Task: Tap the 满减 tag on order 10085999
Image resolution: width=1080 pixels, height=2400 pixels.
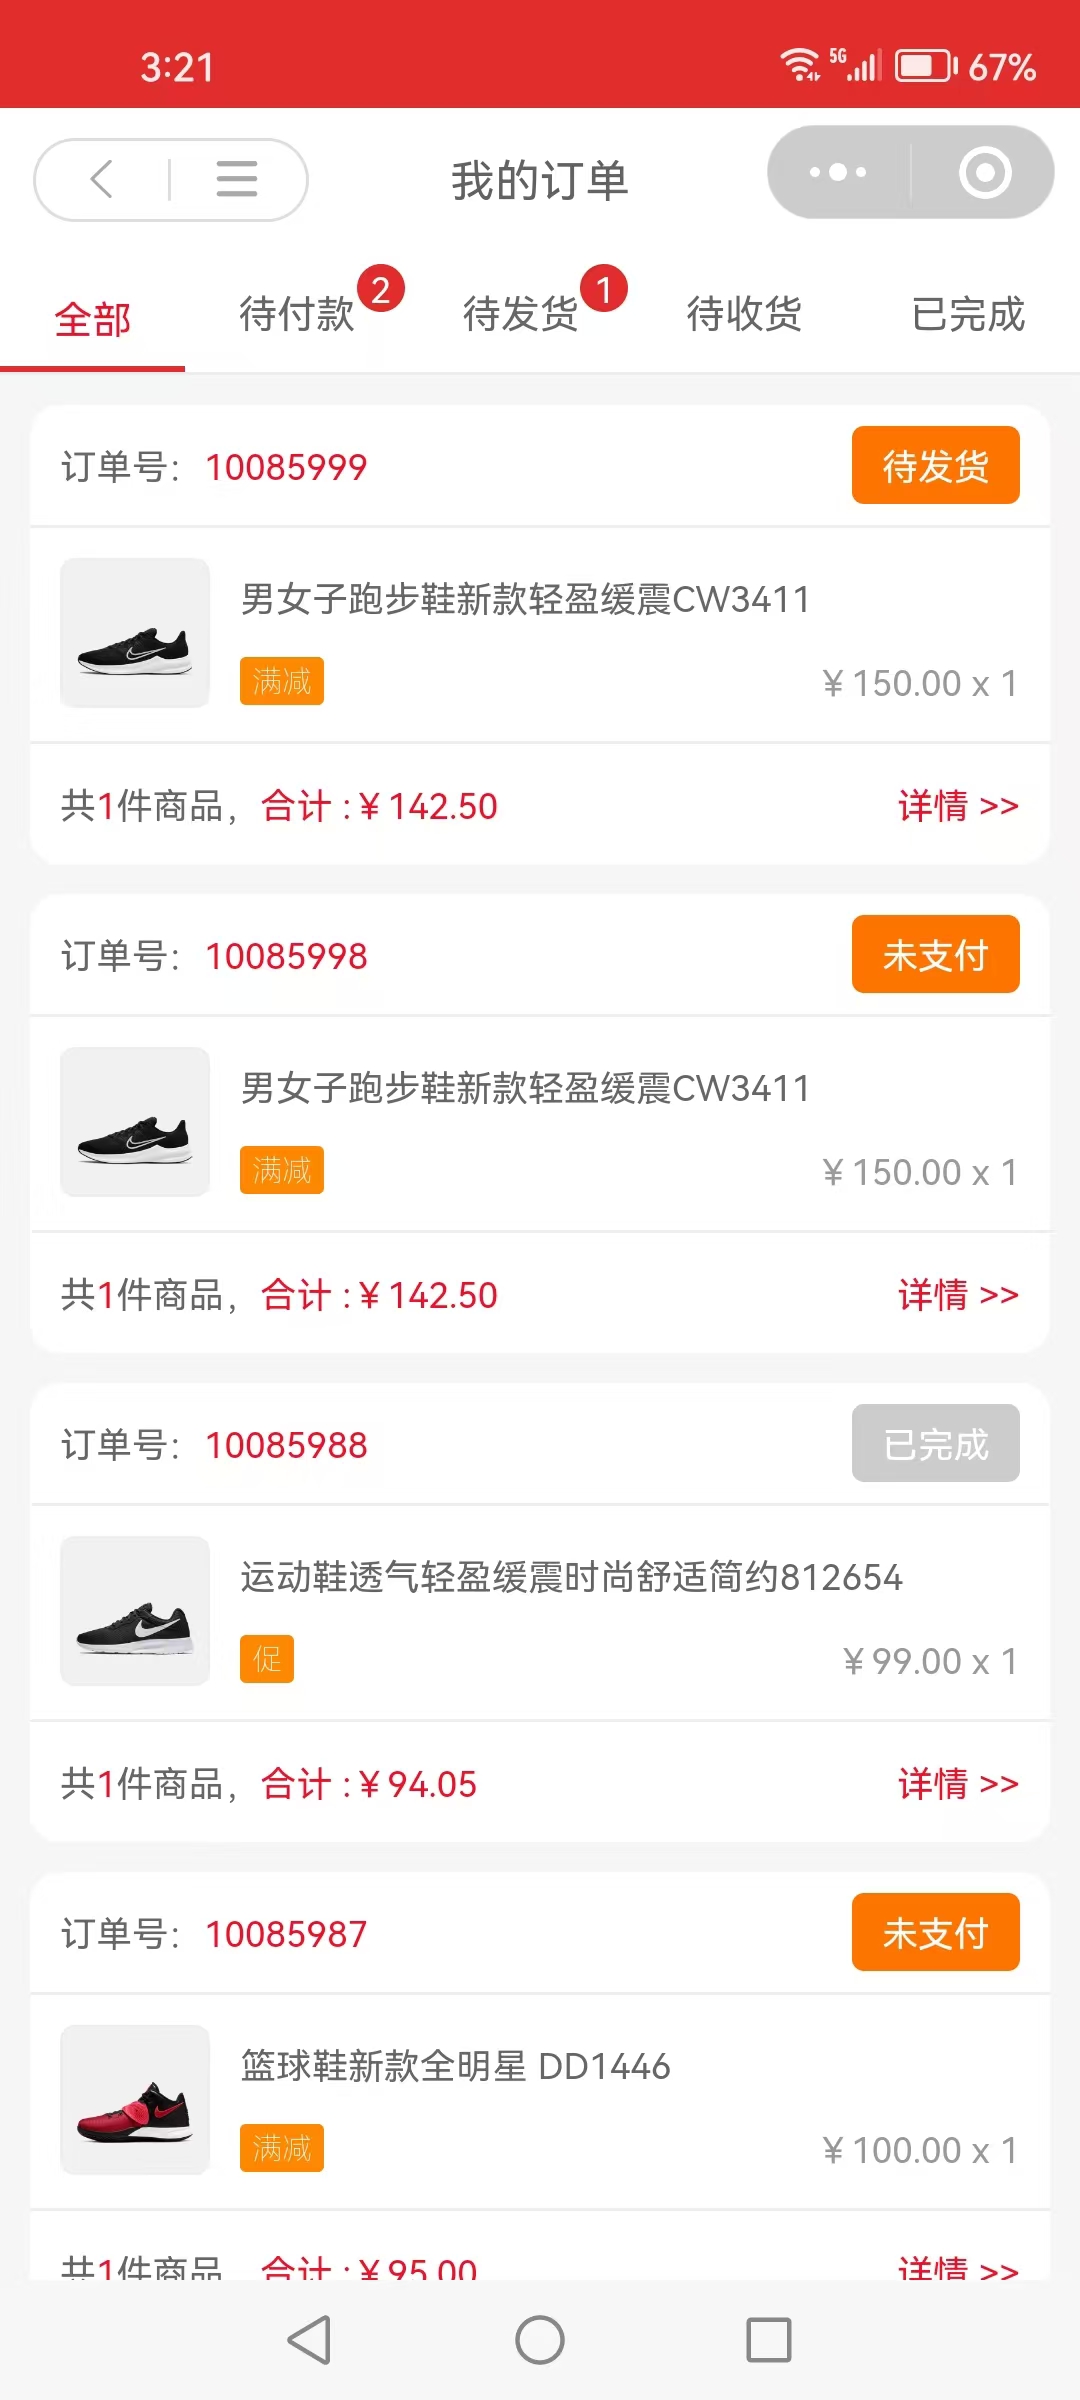Action: pos(282,682)
